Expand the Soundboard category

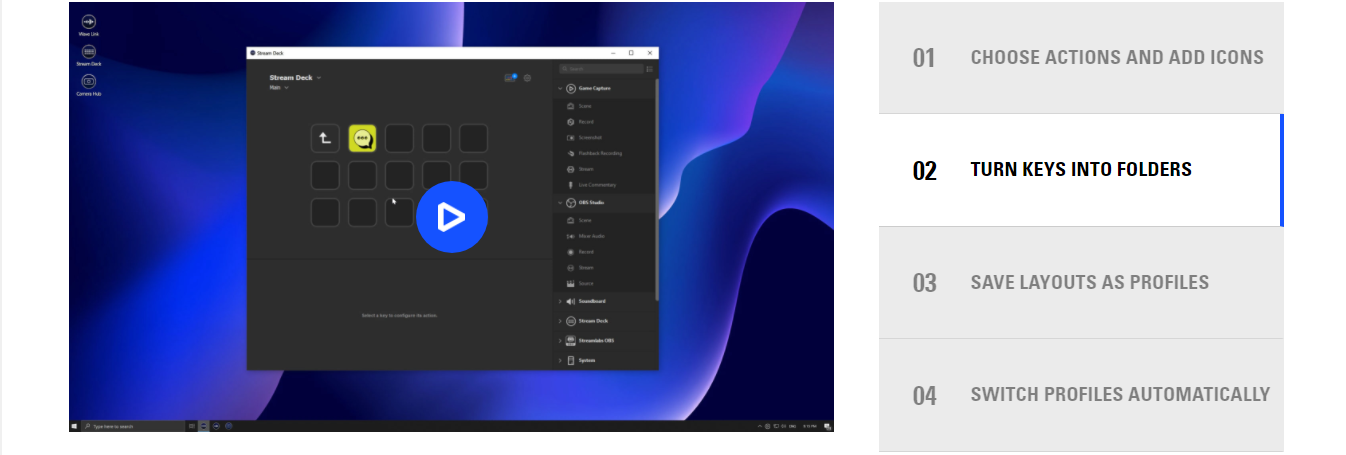pyautogui.click(x=559, y=301)
